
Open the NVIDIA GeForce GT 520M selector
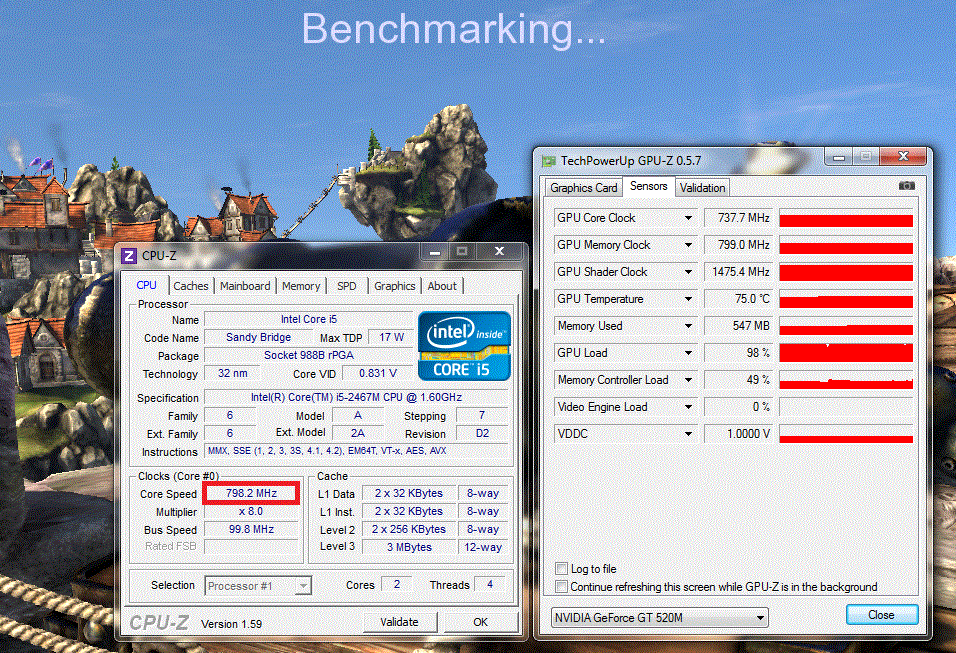[659, 618]
